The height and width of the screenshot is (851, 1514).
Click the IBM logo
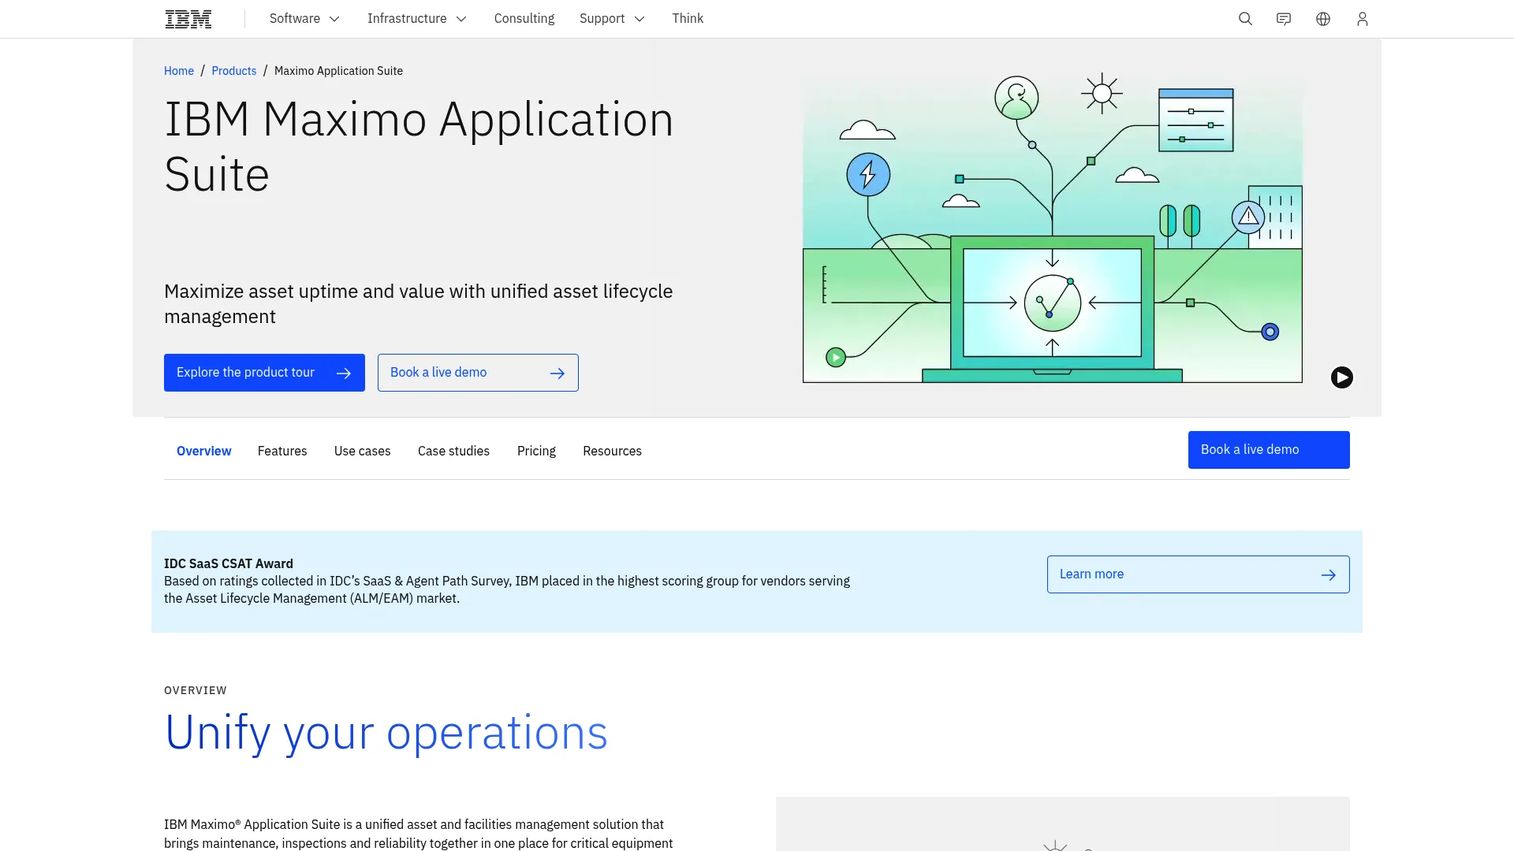(x=188, y=19)
